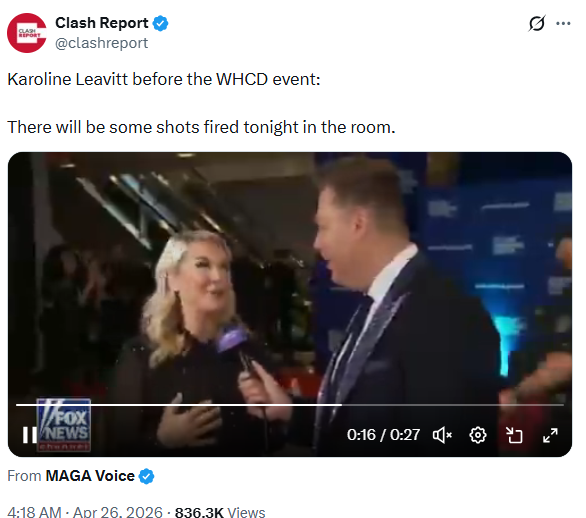Click the video timestamp 0:16 / 0:27
586x518 pixels.
(383, 435)
